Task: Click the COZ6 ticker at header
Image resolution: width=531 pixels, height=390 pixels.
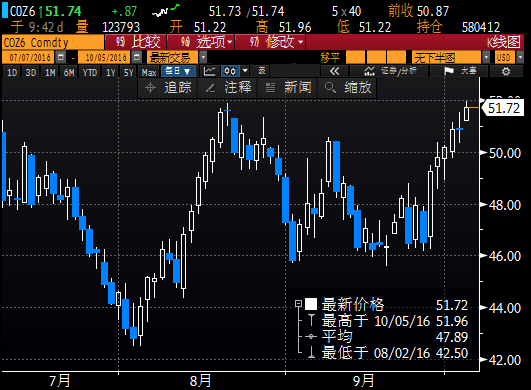Action: tap(22, 11)
